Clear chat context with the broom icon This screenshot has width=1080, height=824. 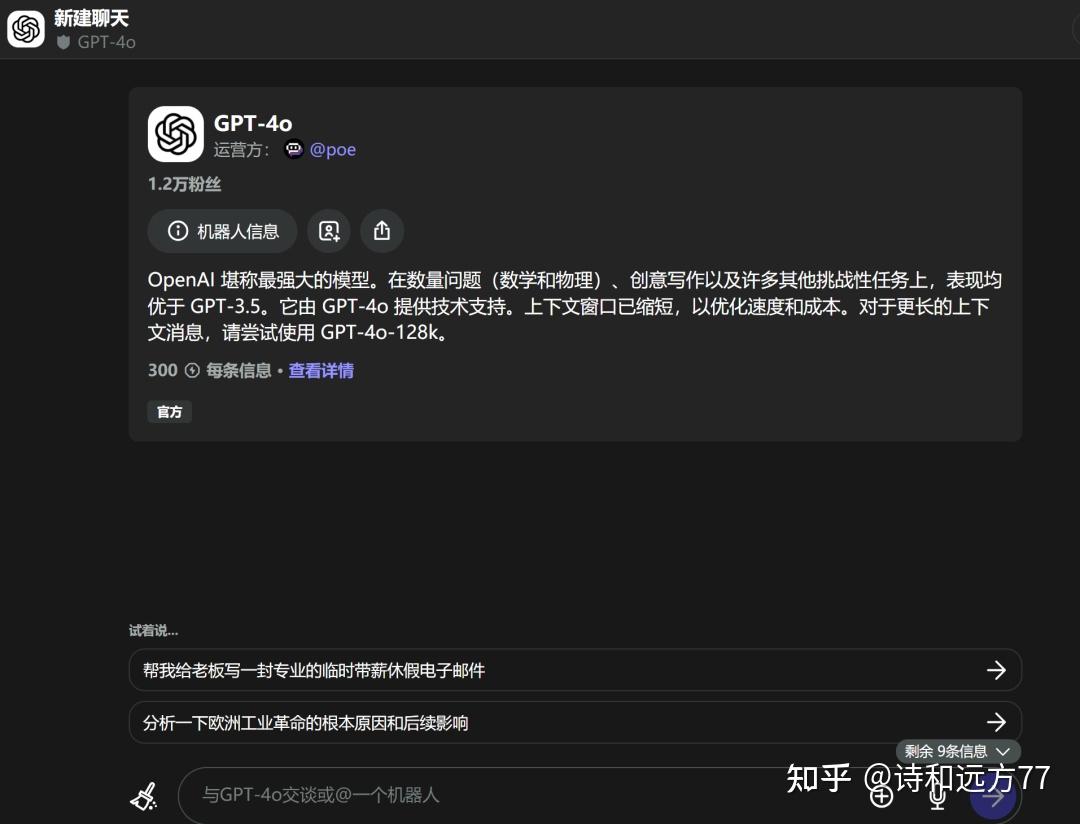click(145, 795)
